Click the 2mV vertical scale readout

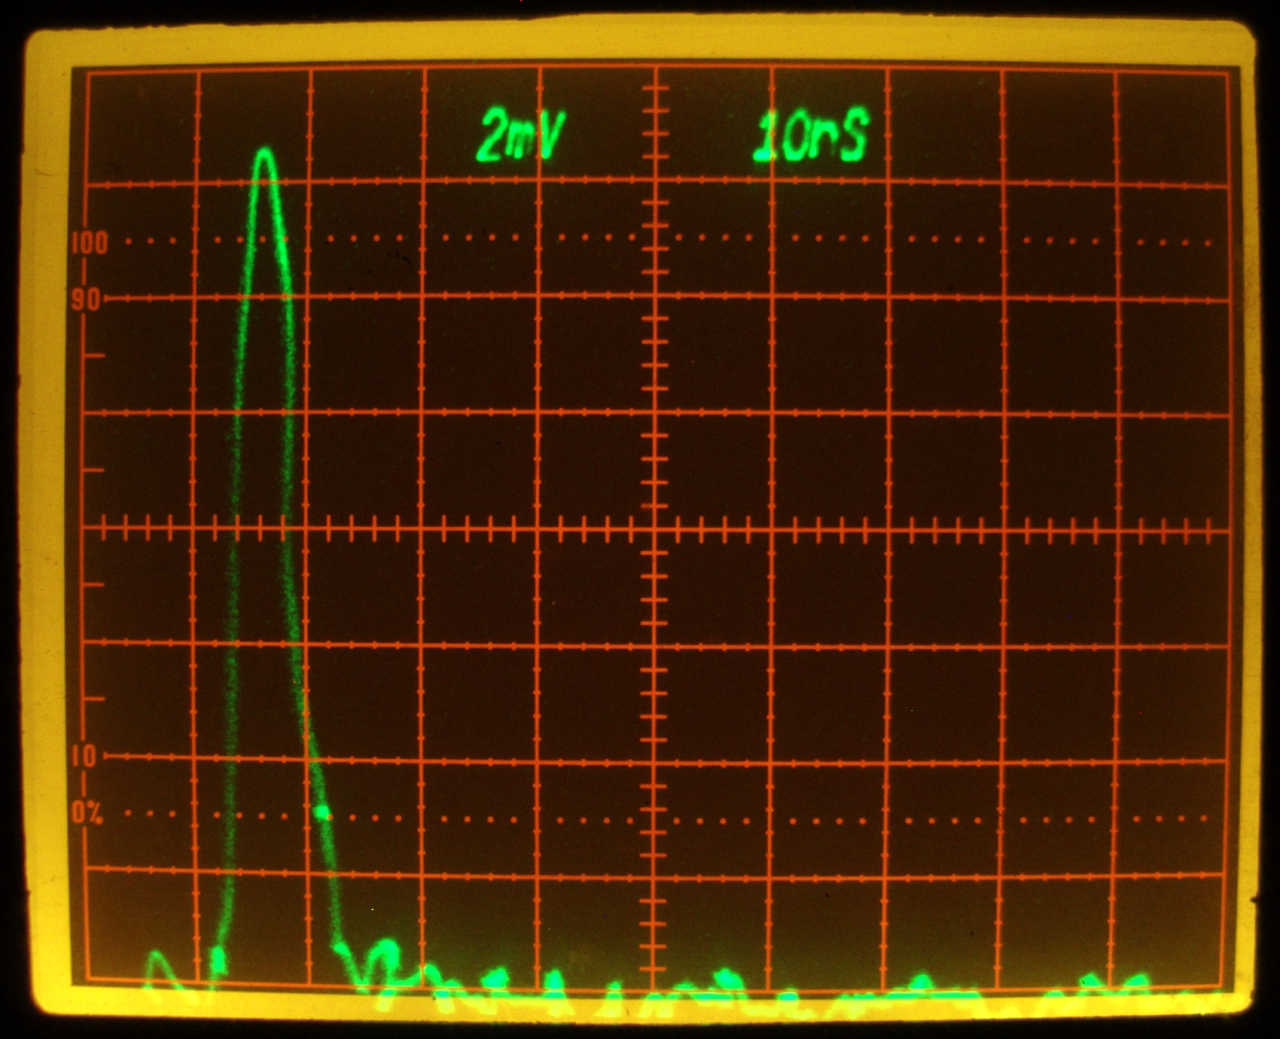522,136
